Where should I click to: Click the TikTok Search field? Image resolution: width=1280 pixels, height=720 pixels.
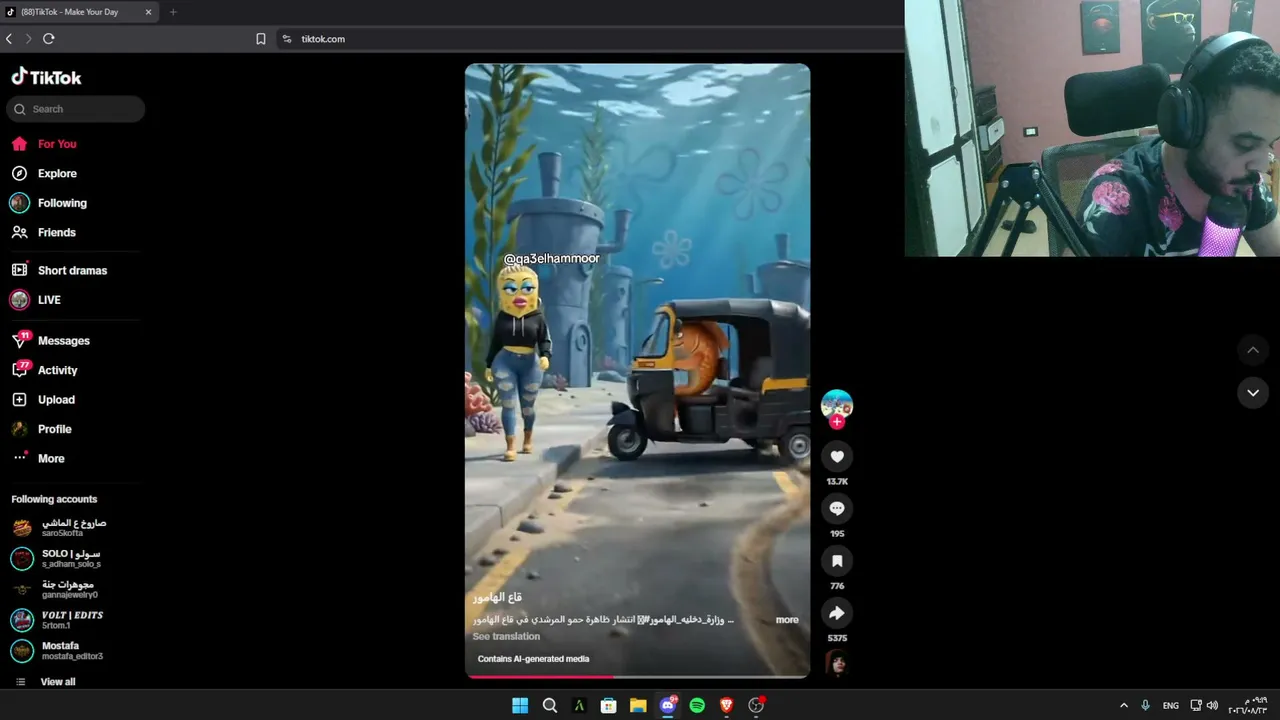[76, 109]
